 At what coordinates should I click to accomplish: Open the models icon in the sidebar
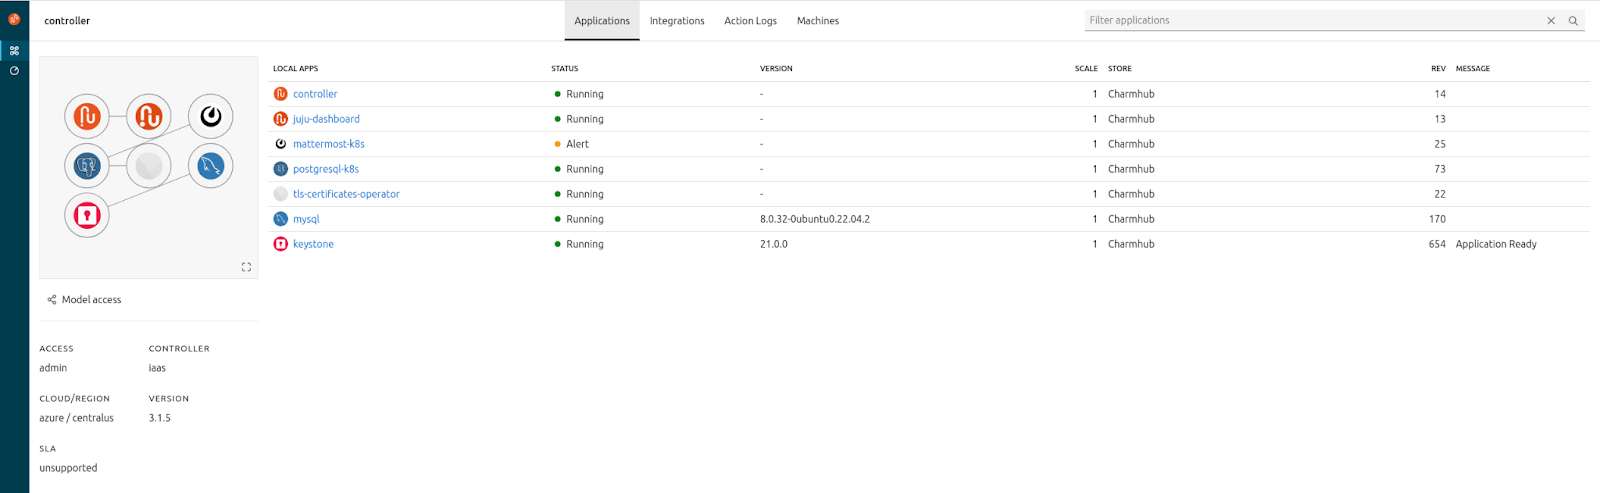pos(14,50)
